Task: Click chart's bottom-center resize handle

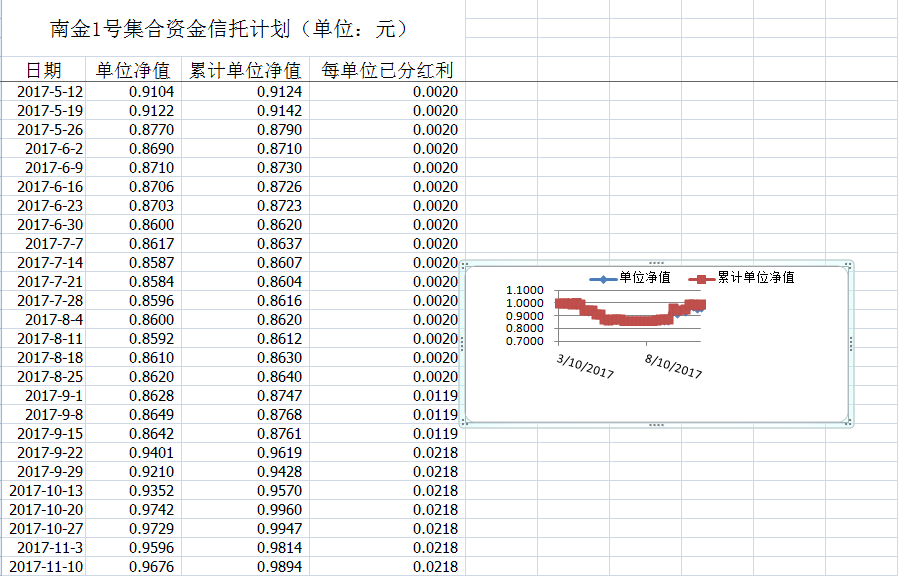Action: [x=656, y=425]
